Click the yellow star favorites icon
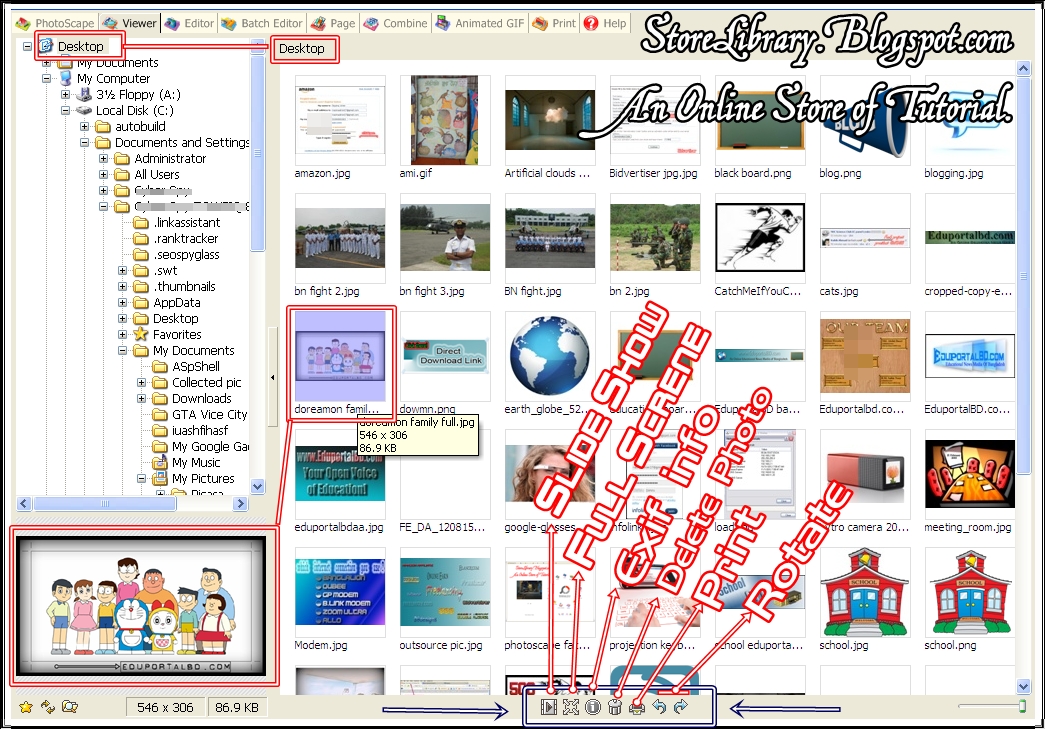Screen dimensions: 1045x729 point(25,707)
